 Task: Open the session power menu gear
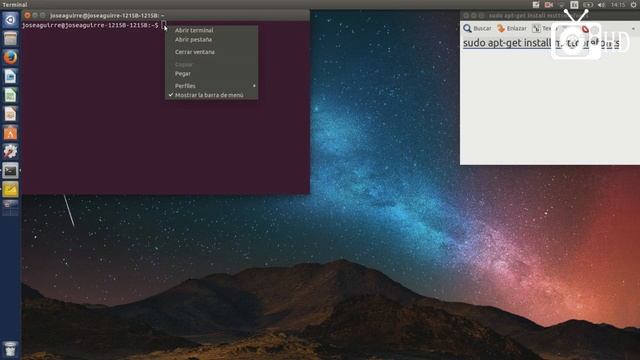coord(633,5)
